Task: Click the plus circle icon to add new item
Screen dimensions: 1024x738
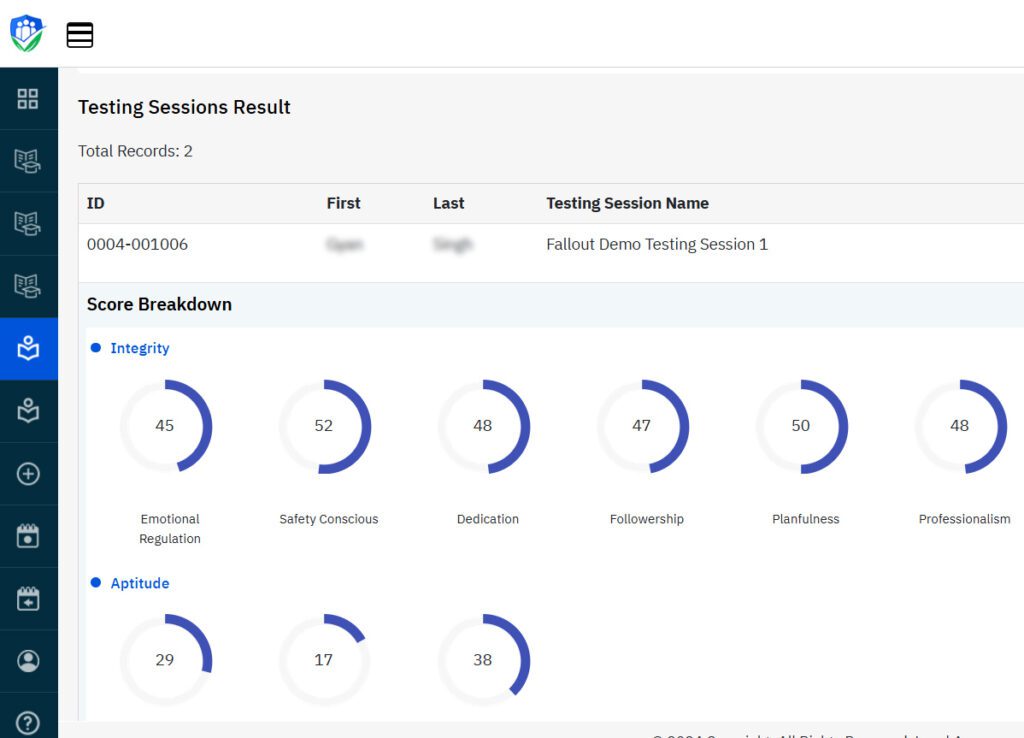Action: pos(29,473)
